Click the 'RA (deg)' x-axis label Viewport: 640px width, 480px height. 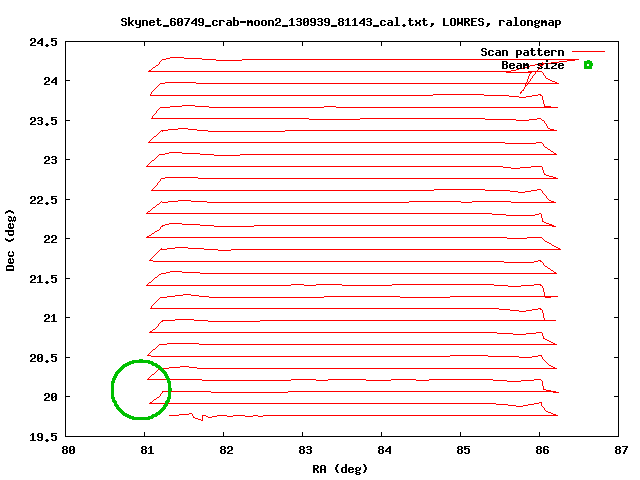click(340, 469)
